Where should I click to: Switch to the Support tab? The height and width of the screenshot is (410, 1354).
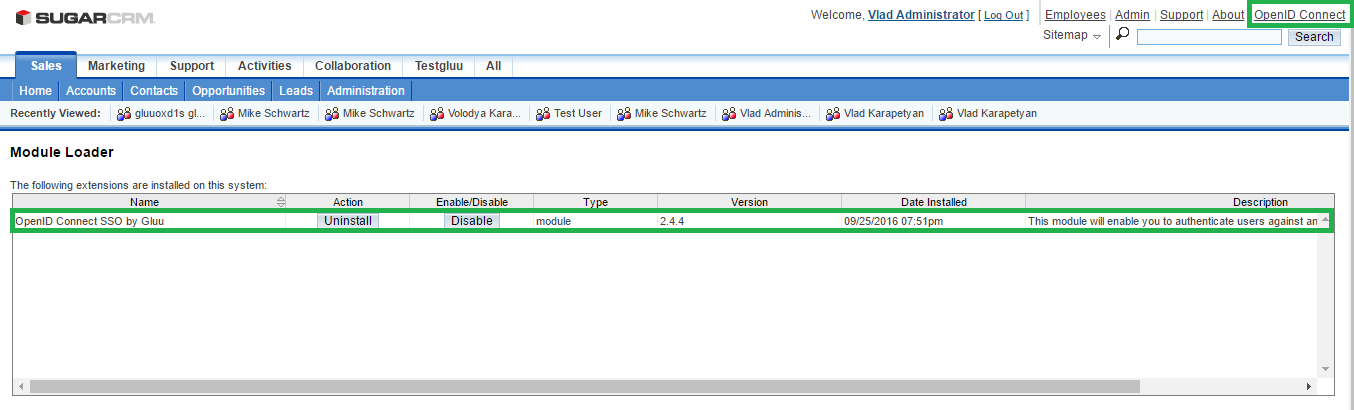[192, 66]
